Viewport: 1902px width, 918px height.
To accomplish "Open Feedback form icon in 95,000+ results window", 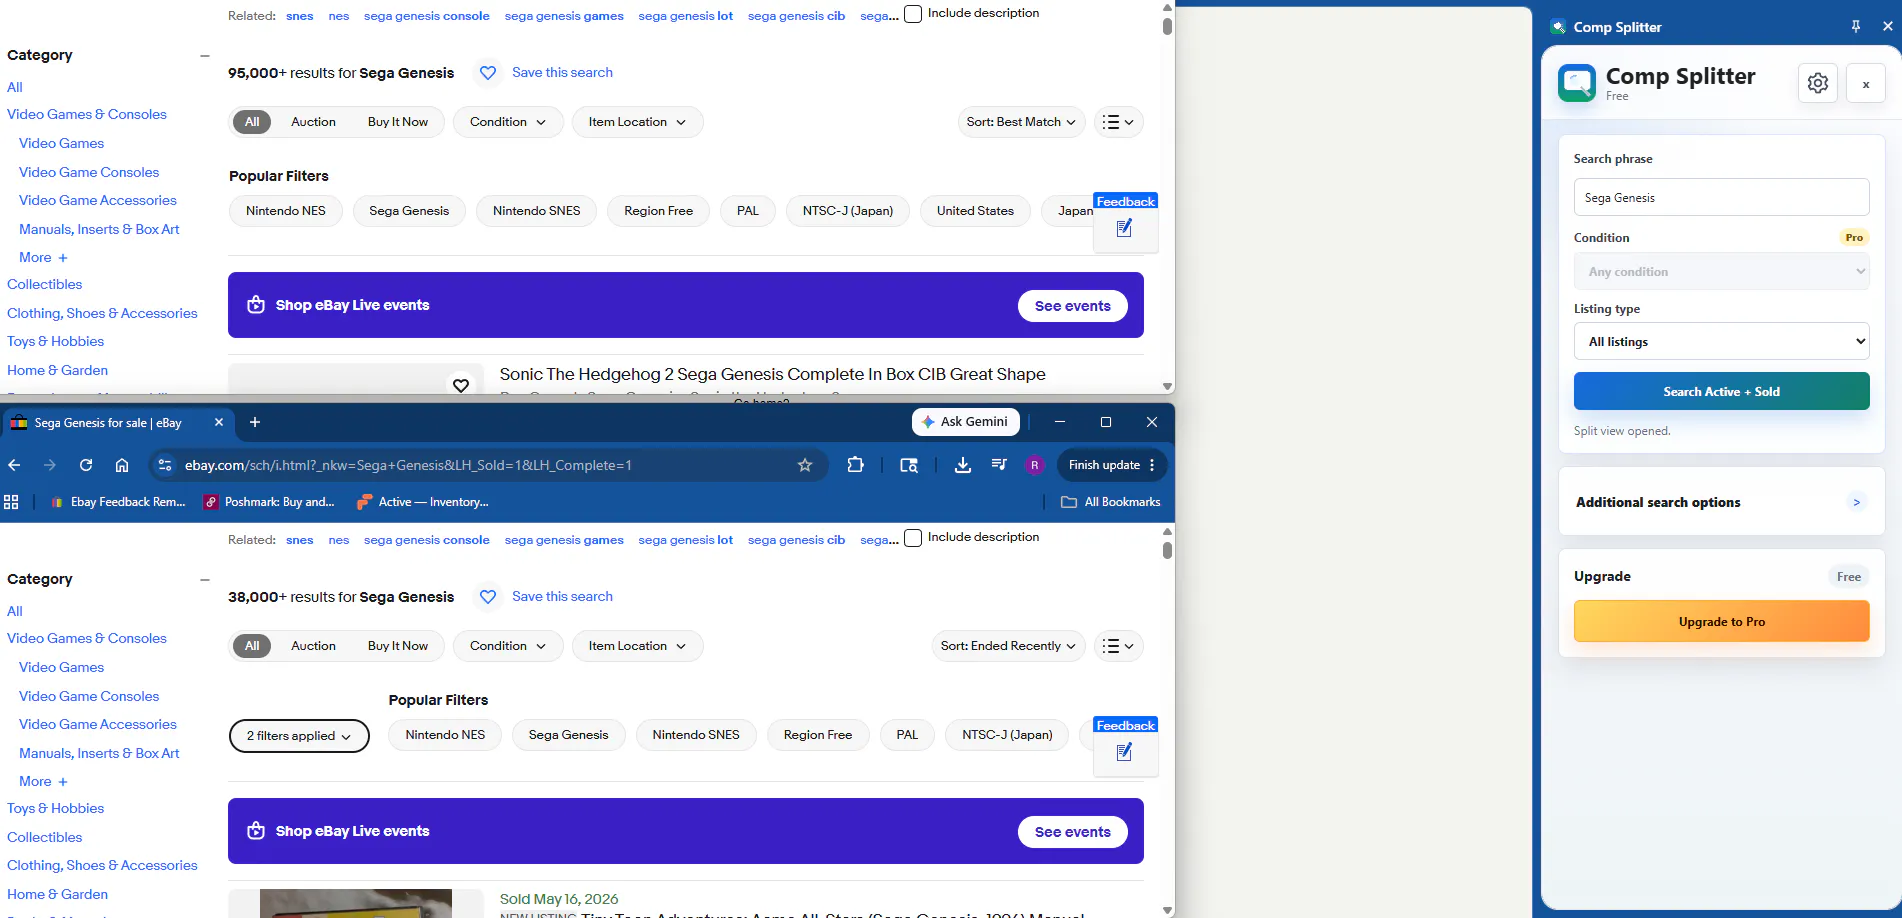I will [1125, 228].
